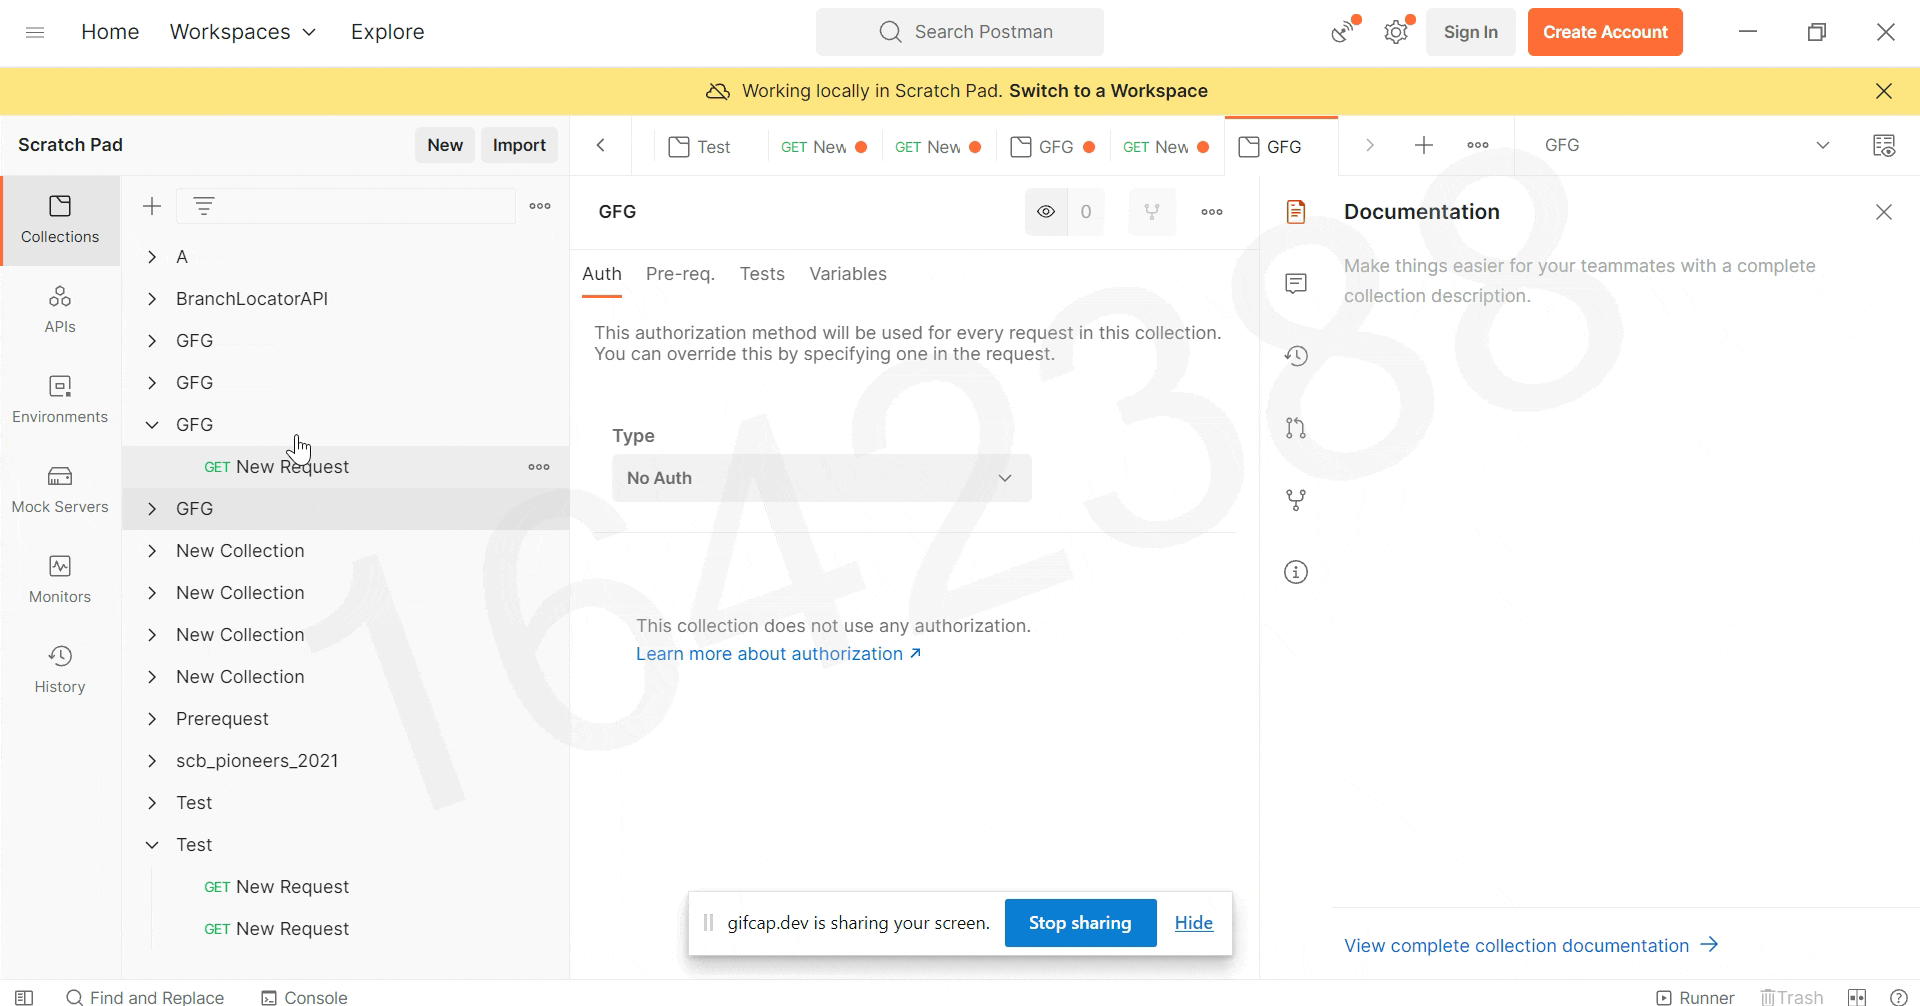This screenshot has height=1006, width=1920.
Task: Open a new tab with plus icon
Action: tap(1424, 145)
